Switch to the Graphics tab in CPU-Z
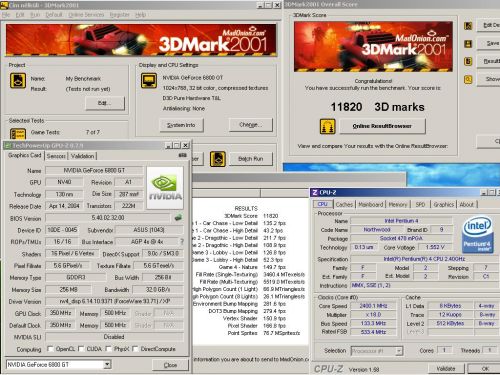 pos(444,204)
